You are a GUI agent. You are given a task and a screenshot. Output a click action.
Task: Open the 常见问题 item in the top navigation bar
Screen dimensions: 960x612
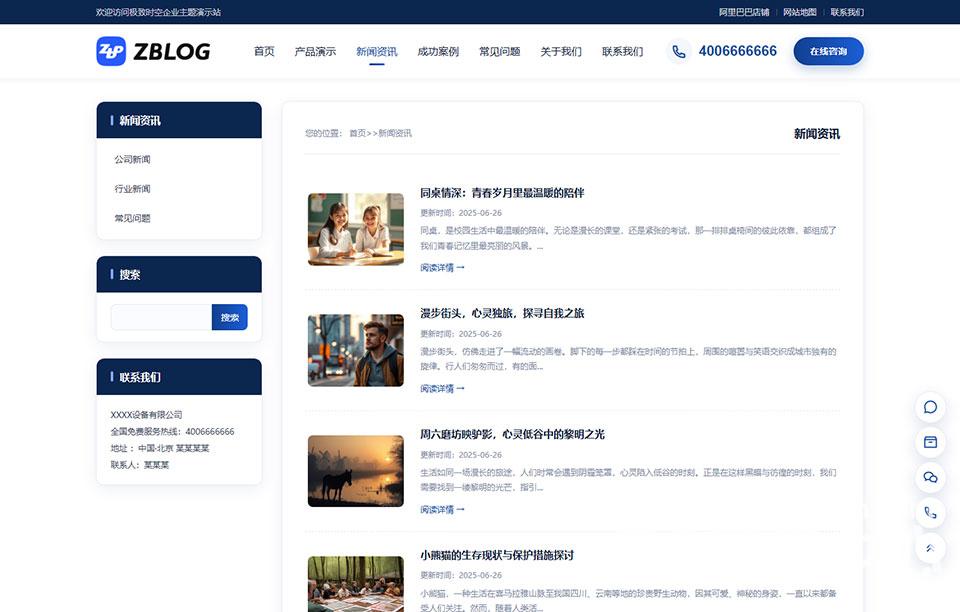point(500,51)
